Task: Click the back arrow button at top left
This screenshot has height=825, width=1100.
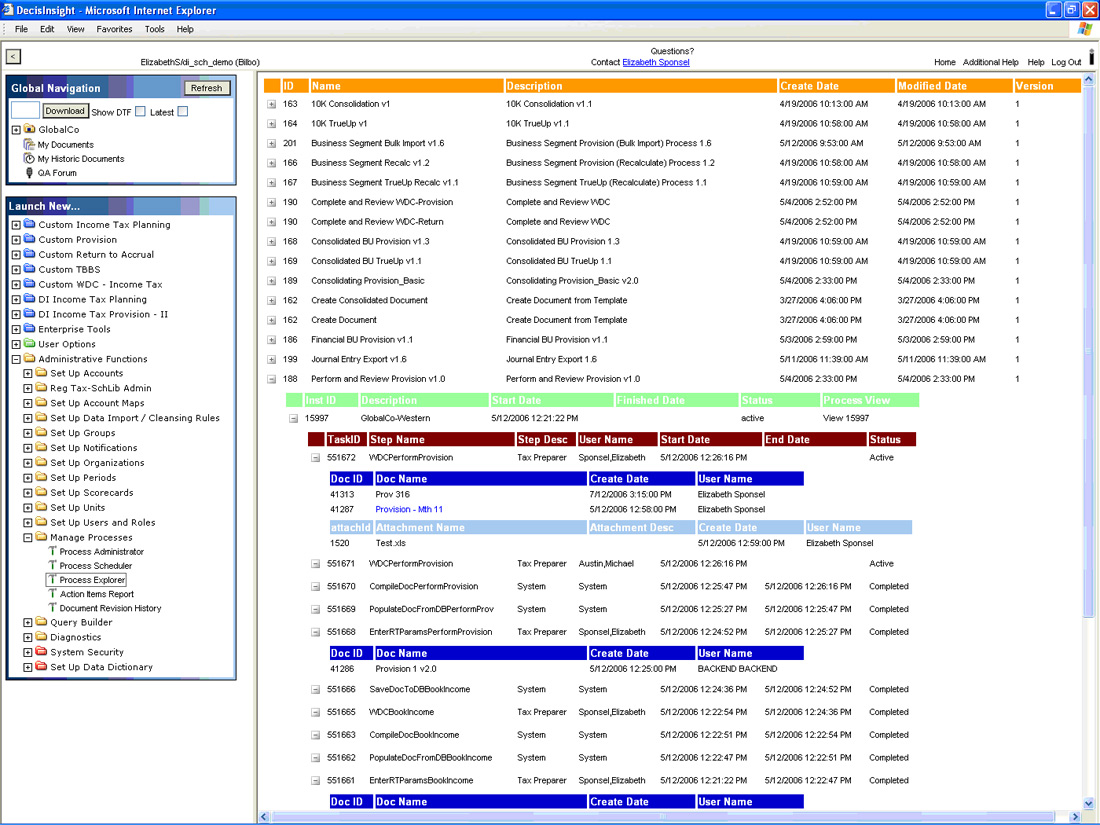Action: coord(13,57)
